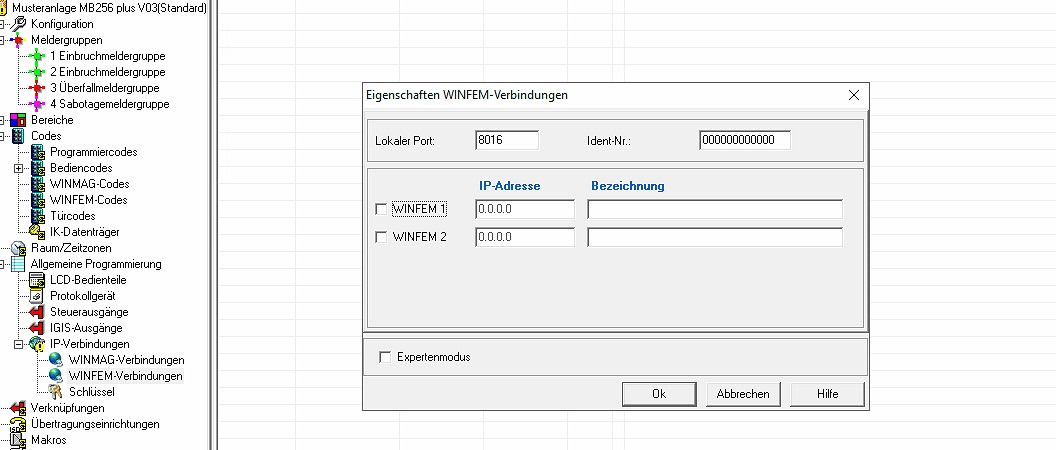Enable the WINFEM 1 checkbox
This screenshot has width=1056, height=450.
380,209
